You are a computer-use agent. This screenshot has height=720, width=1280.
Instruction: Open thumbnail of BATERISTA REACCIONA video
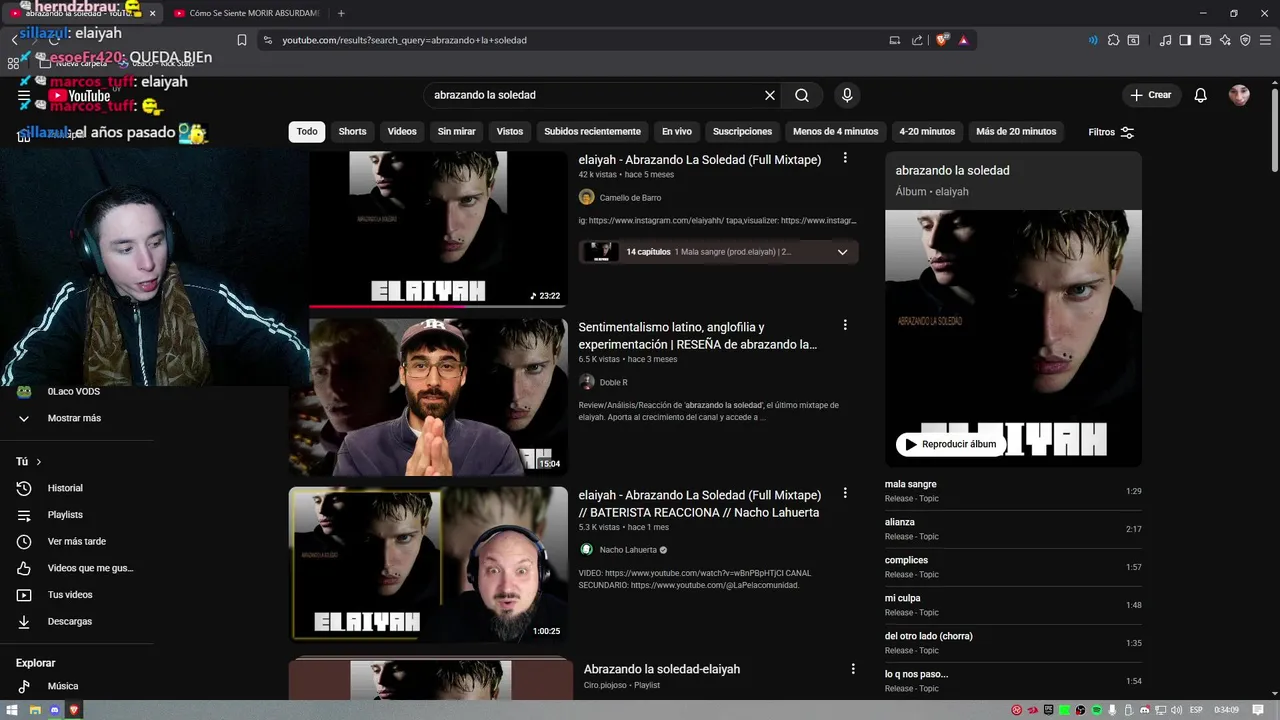428,565
